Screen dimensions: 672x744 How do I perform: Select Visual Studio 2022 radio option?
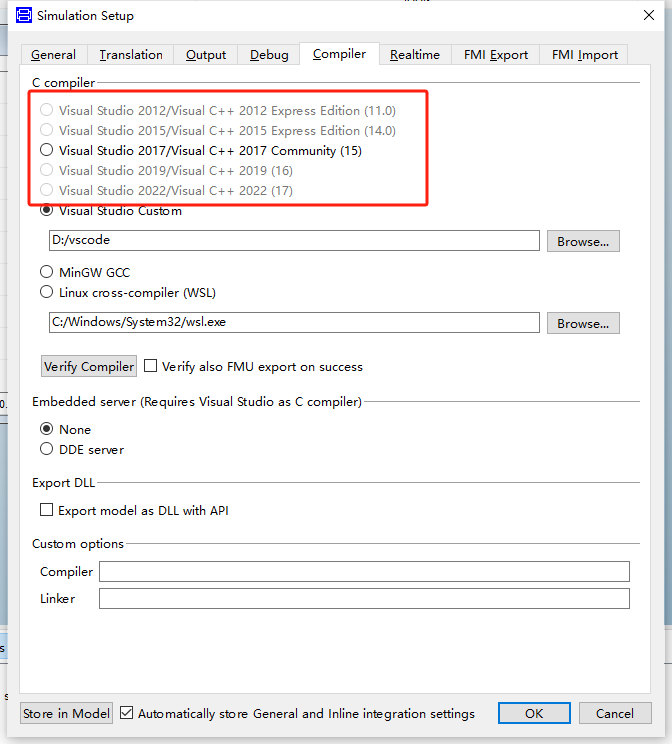pyautogui.click(x=47, y=190)
